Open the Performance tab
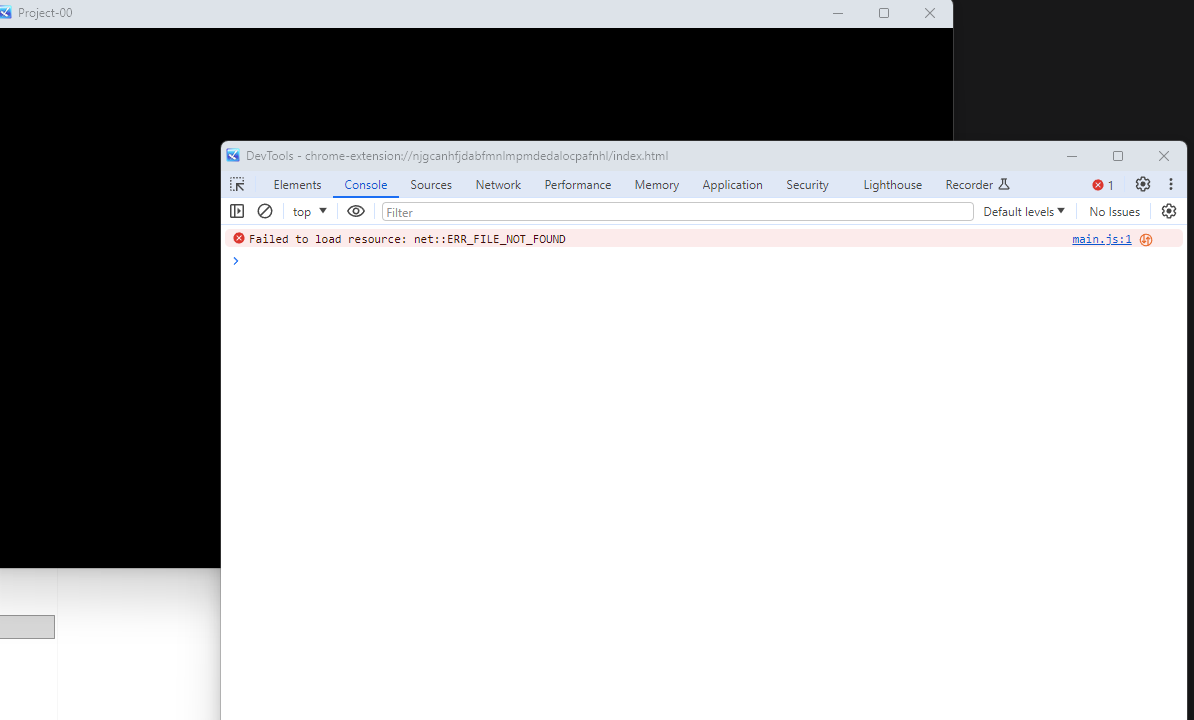This screenshot has width=1194, height=720. click(x=577, y=185)
